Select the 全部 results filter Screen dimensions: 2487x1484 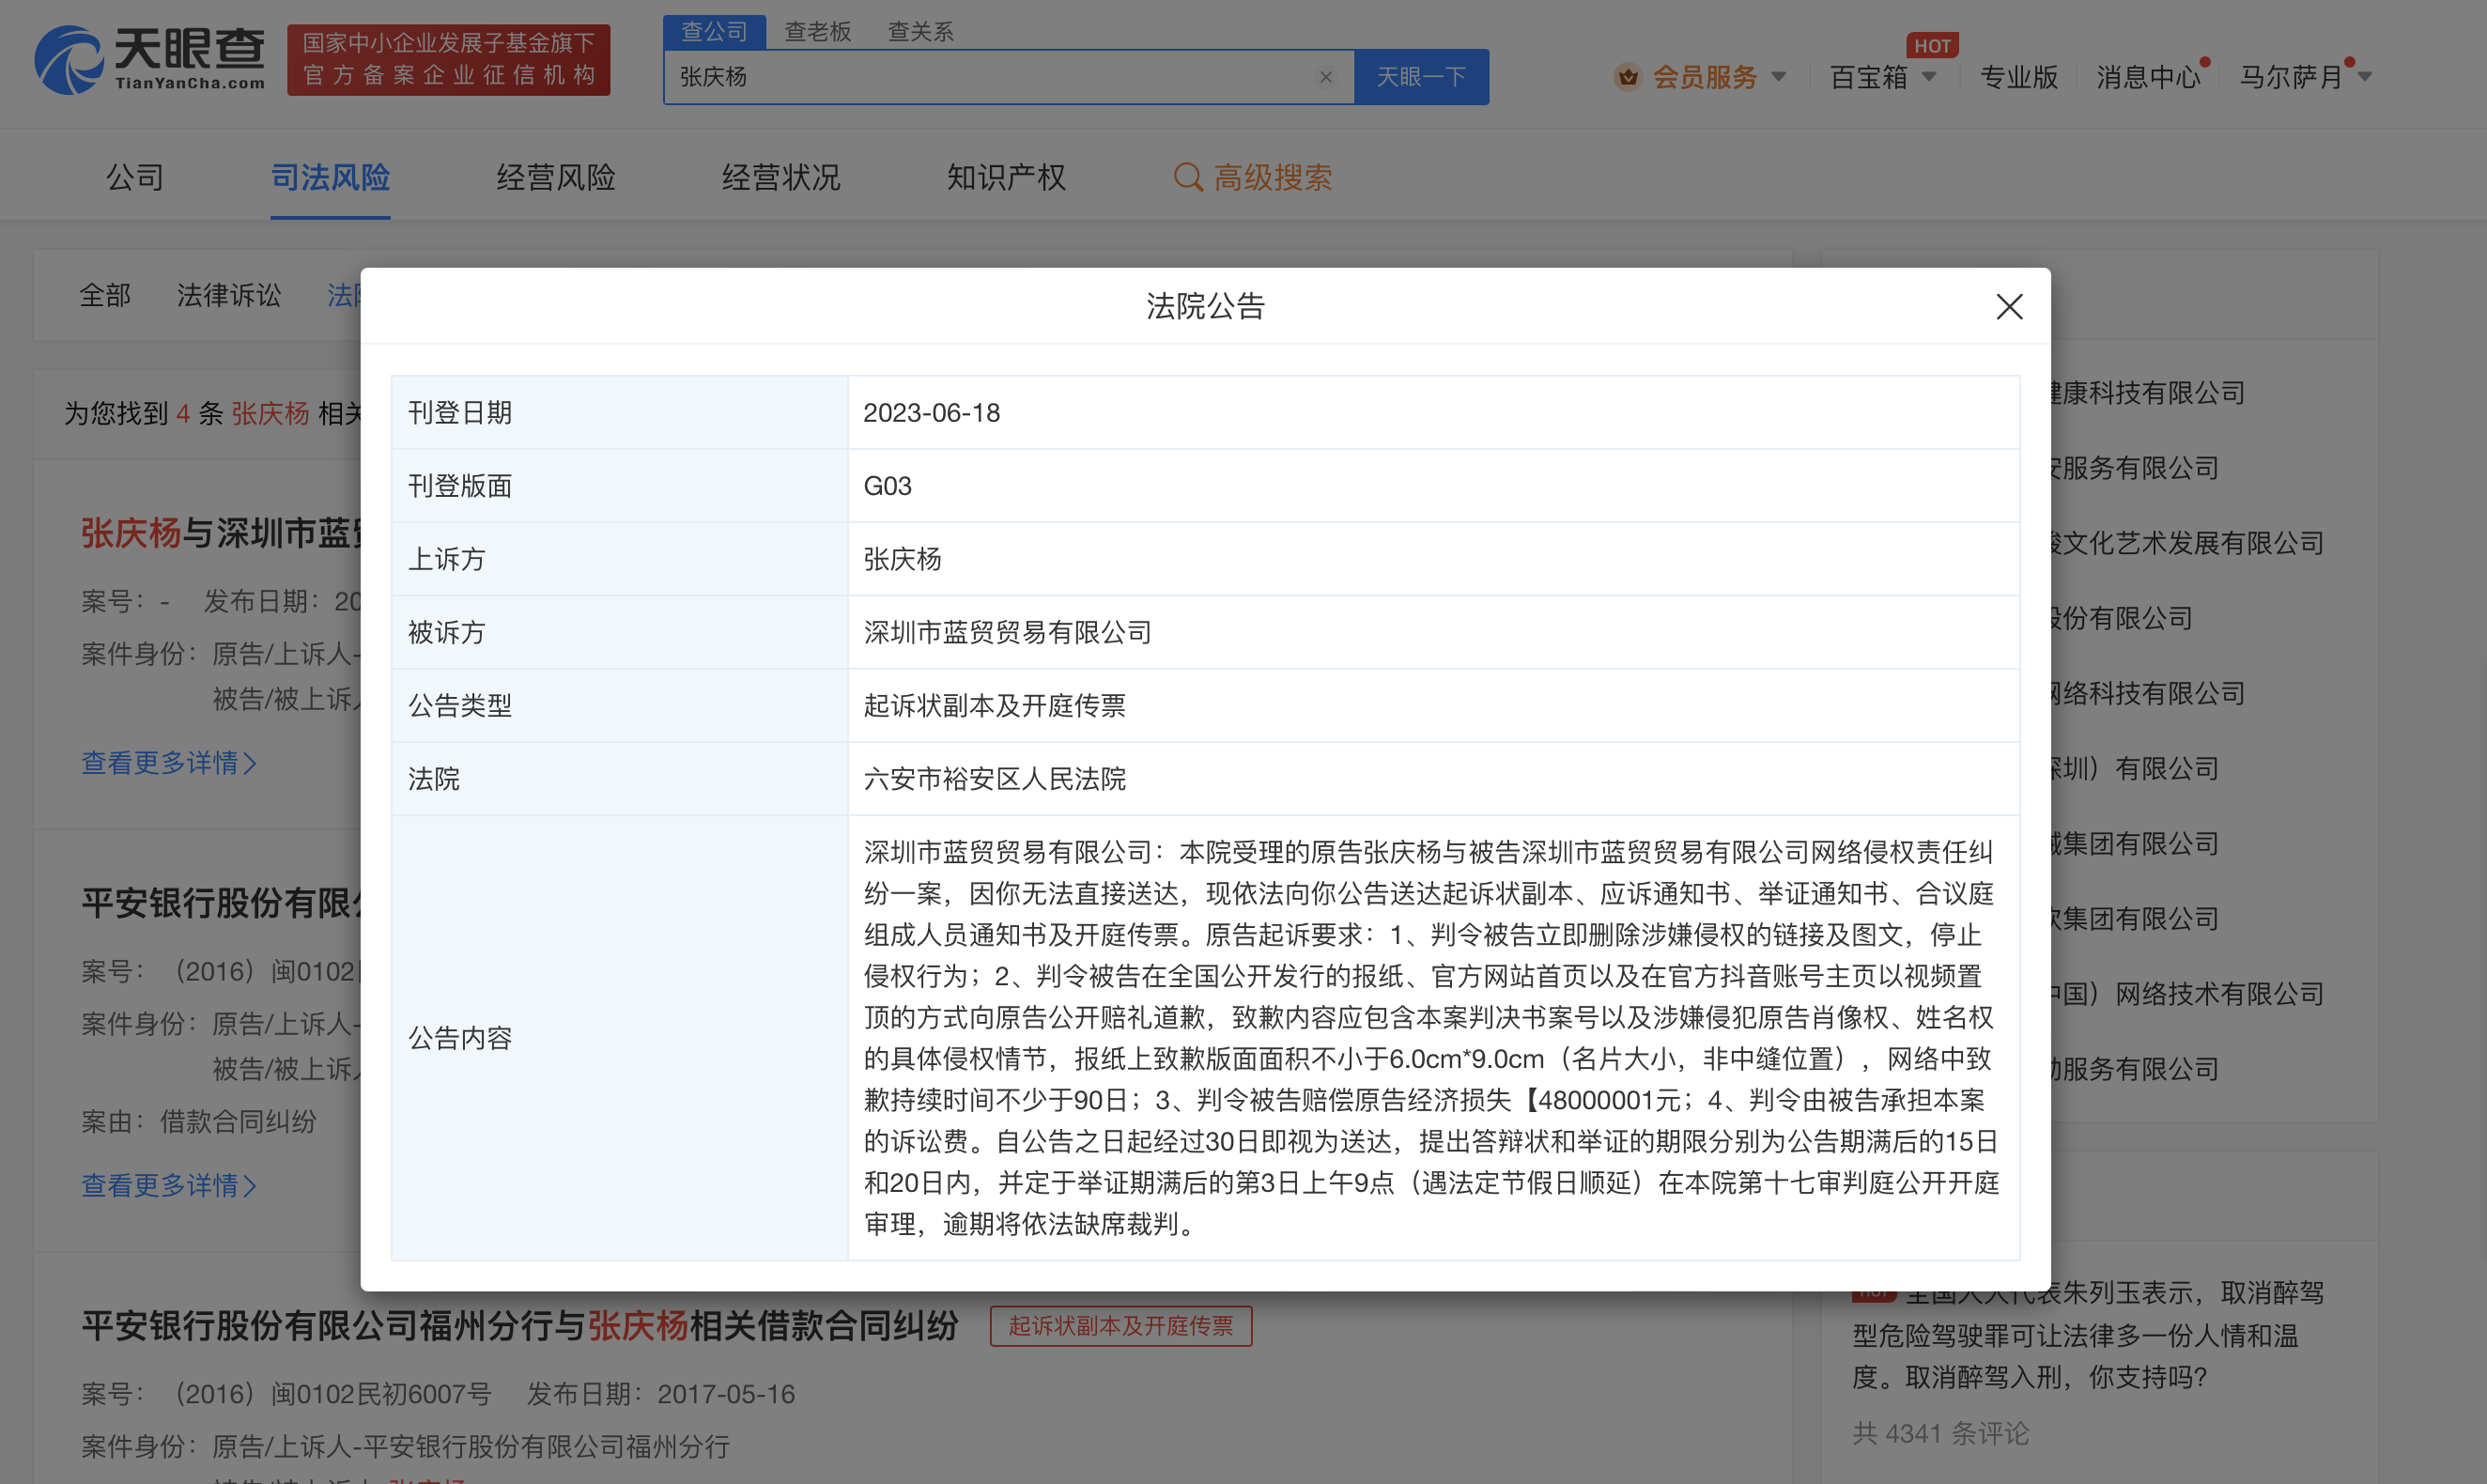click(x=104, y=295)
